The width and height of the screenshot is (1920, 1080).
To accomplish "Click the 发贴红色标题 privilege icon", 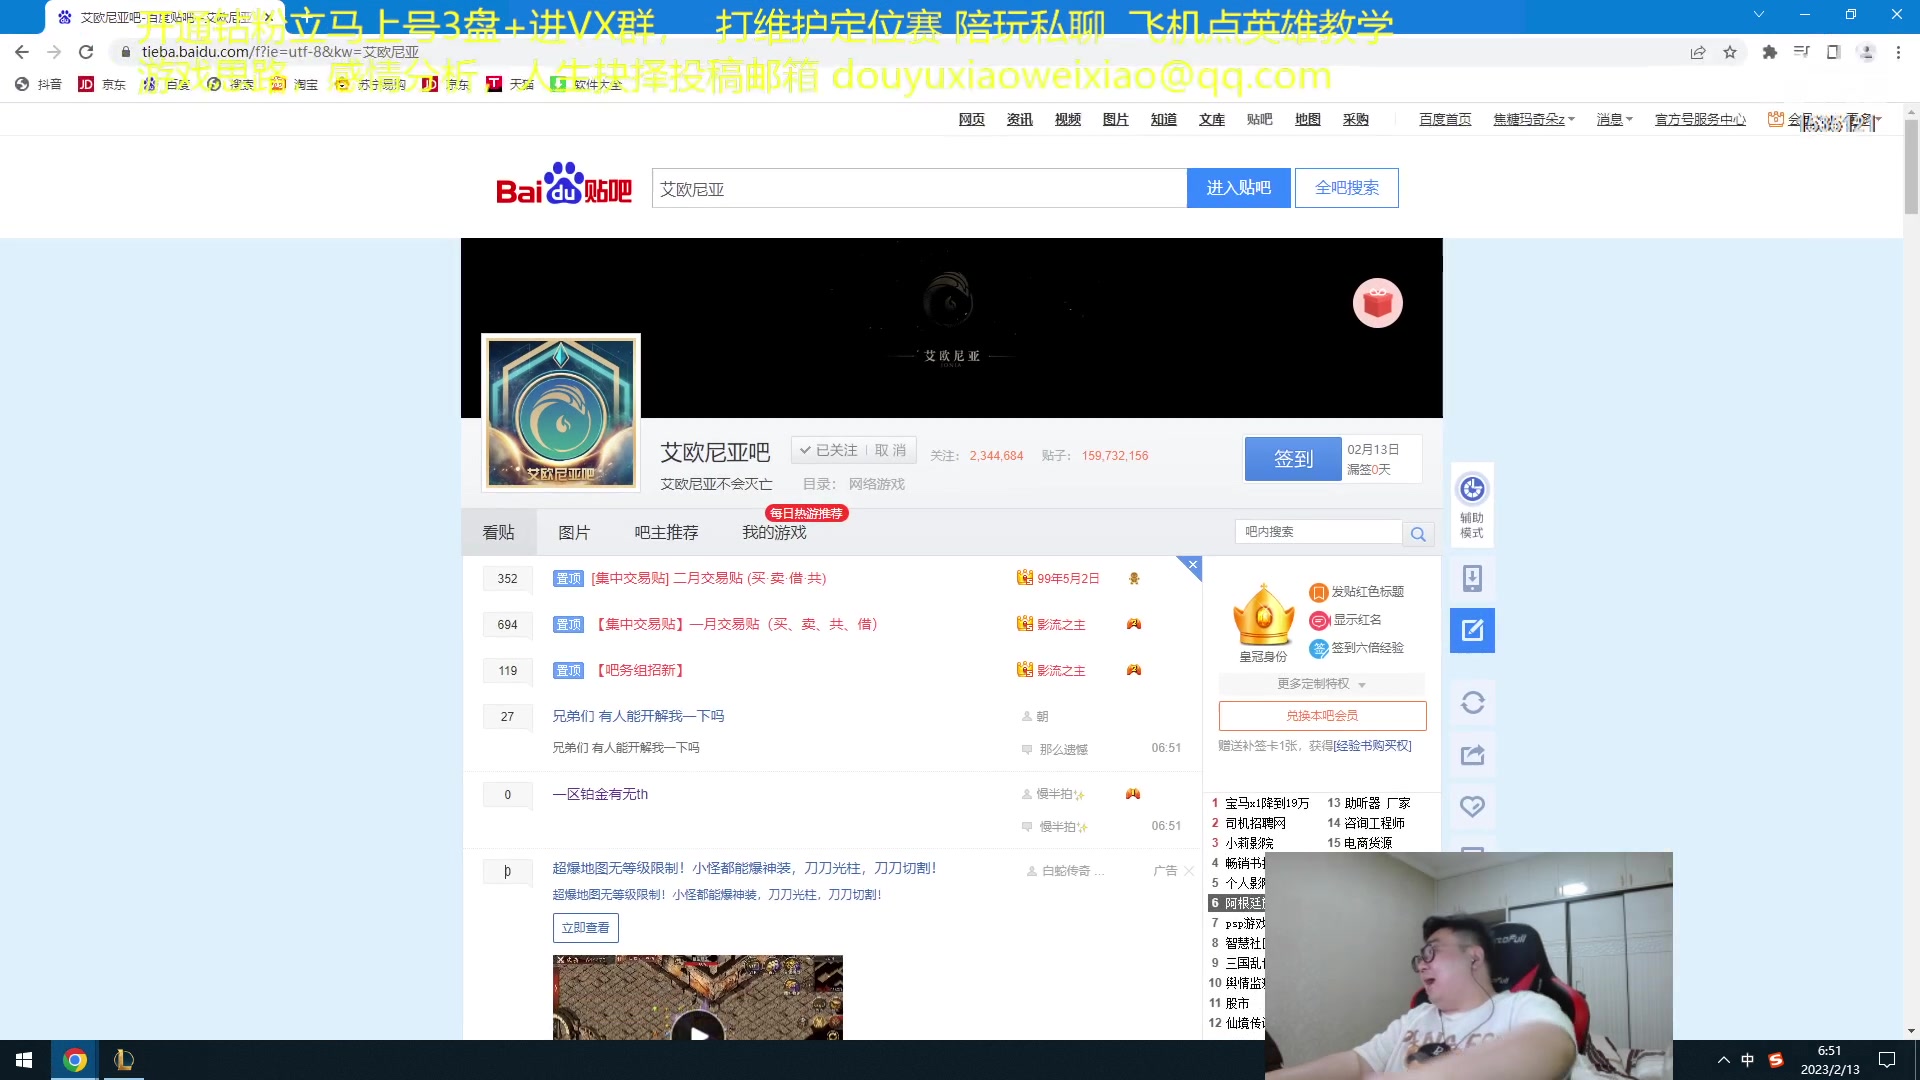I will (x=1319, y=593).
